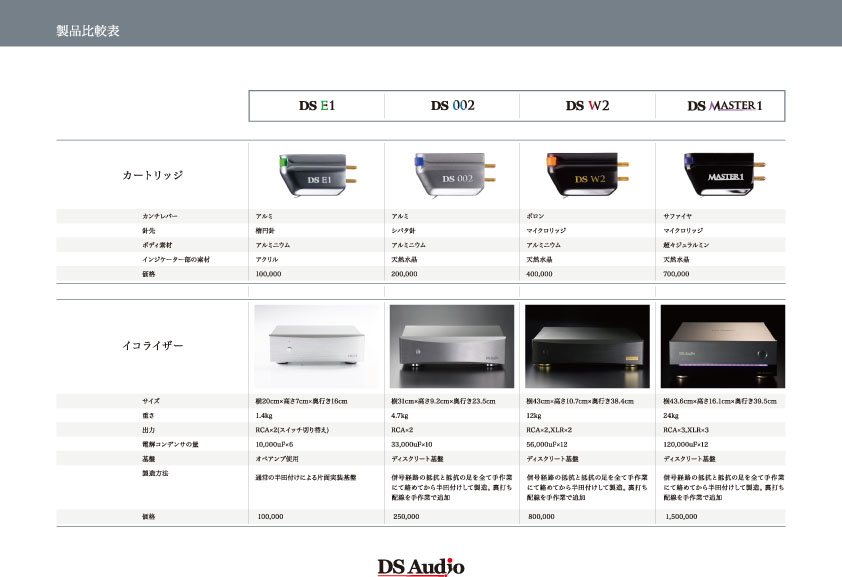Click the 400,000 cartridge price

click(540, 274)
